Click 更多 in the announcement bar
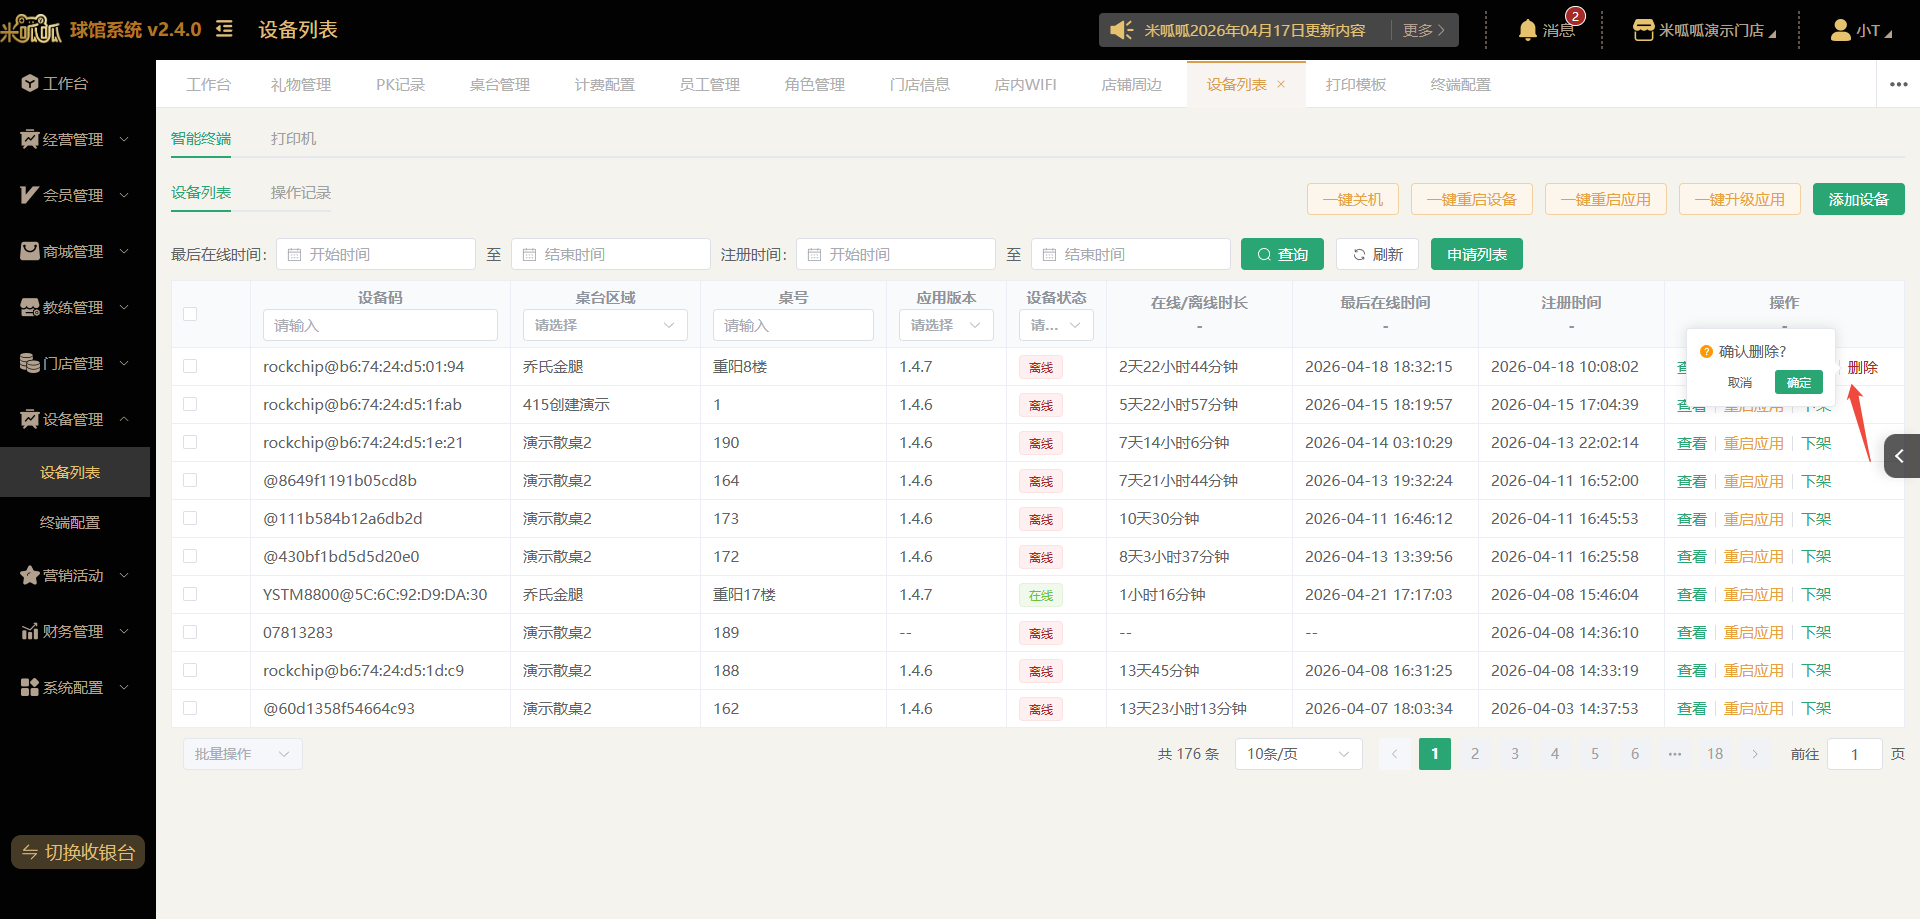The image size is (1920, 919). coord(1424,30)
